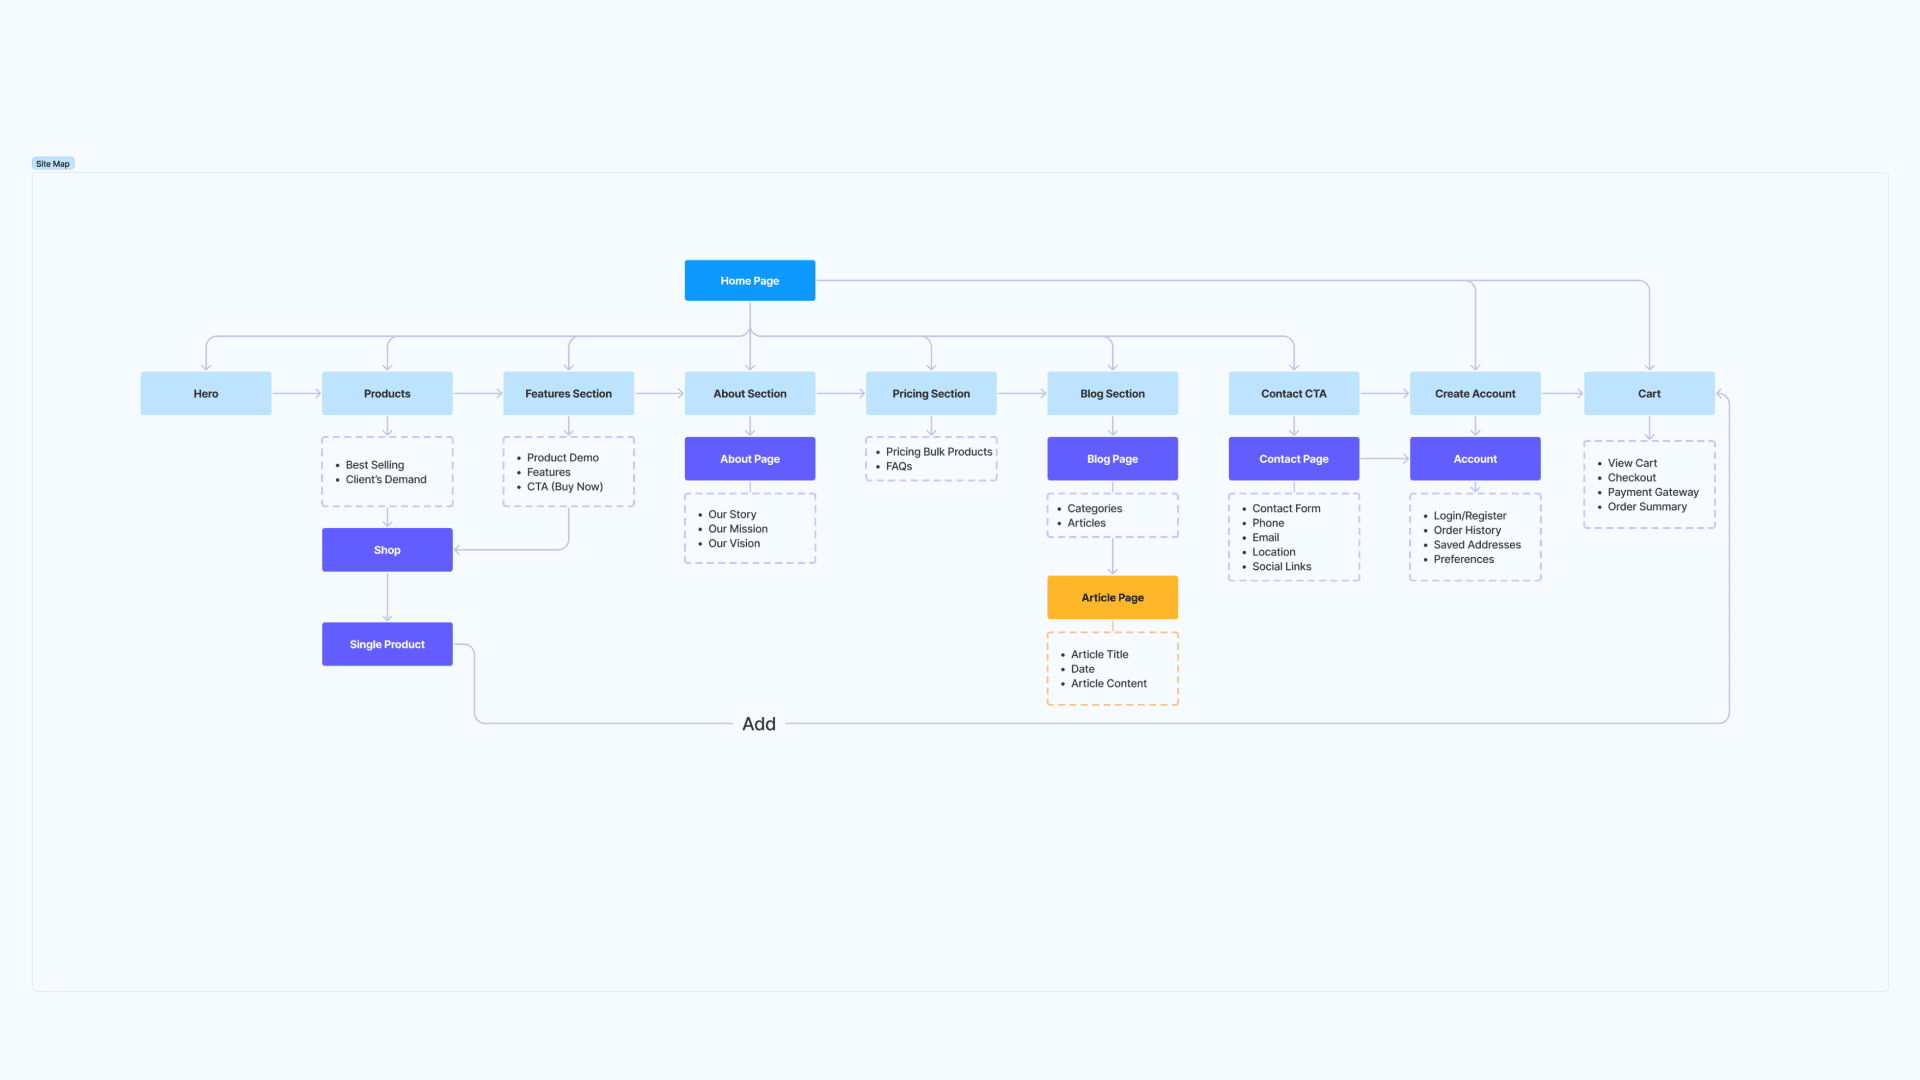The width and height of the screenshot is (1920, 1080).
Task: Expand the Blog Section tree item
Action: pos(1112,392)
